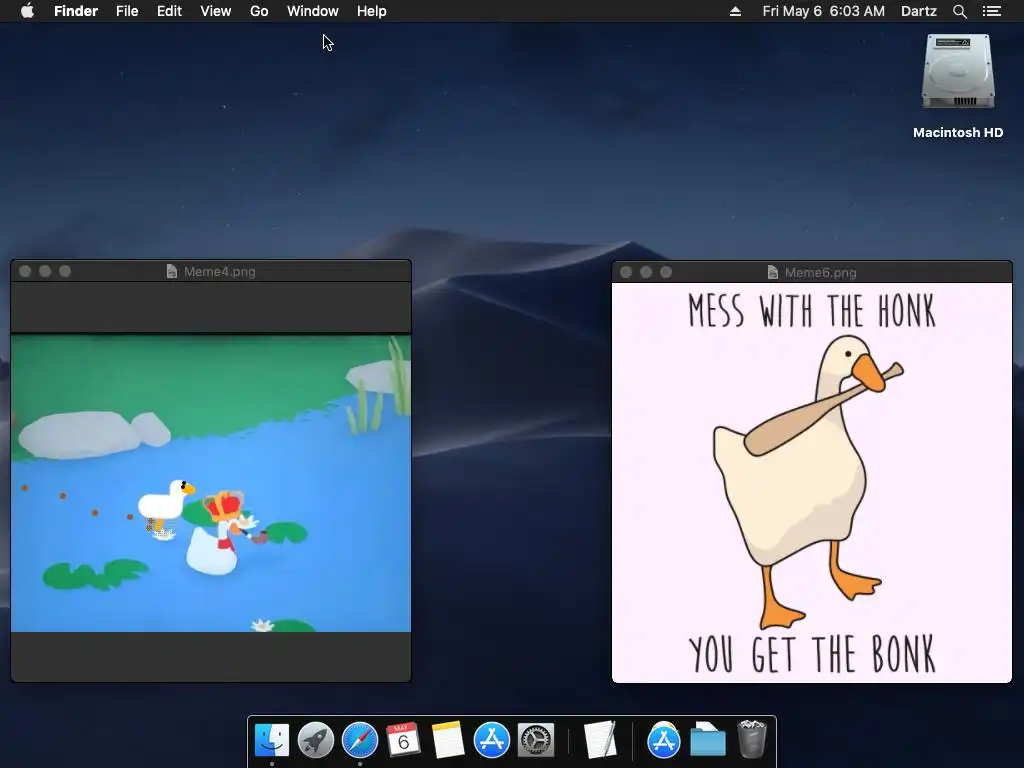The image size is (1024, 768).
Task: Open the Edit menu
Action: (169, 11)
